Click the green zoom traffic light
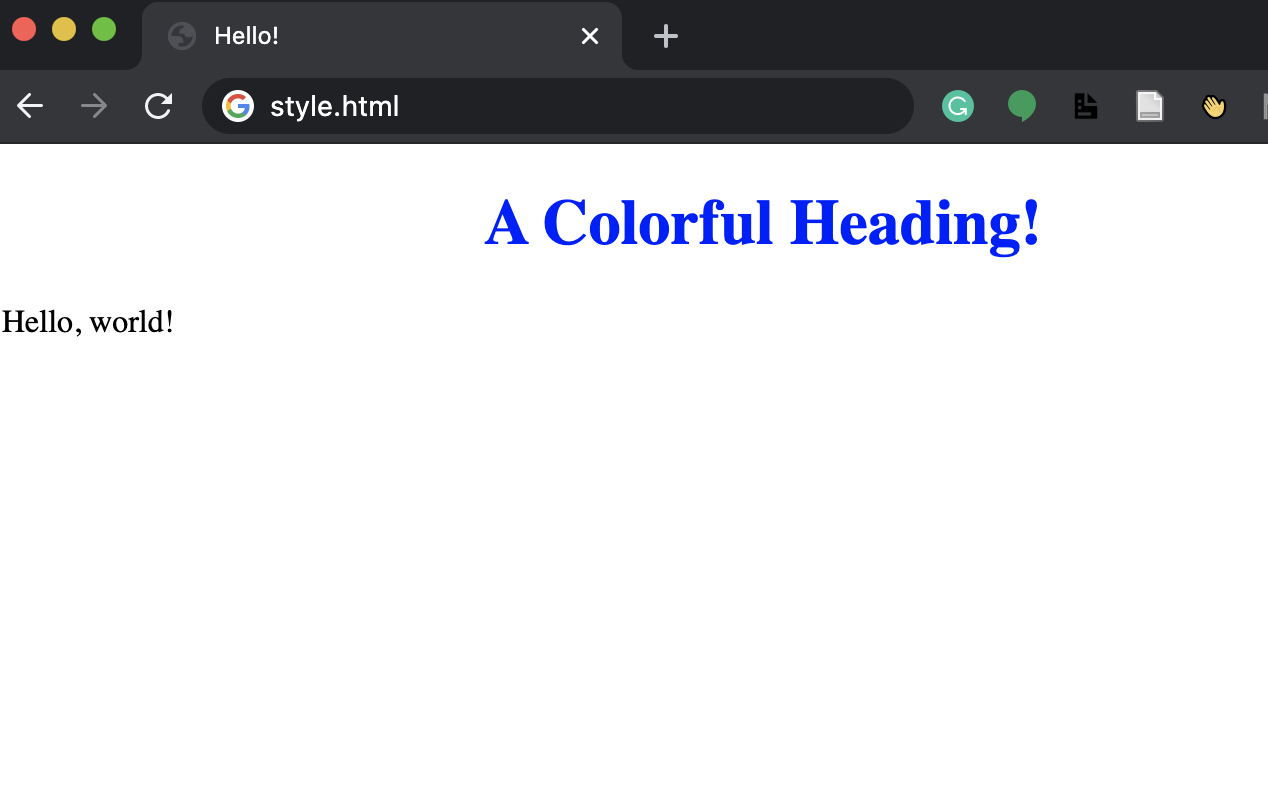This screenshot has width=1268, height=812. coord(103,29)
